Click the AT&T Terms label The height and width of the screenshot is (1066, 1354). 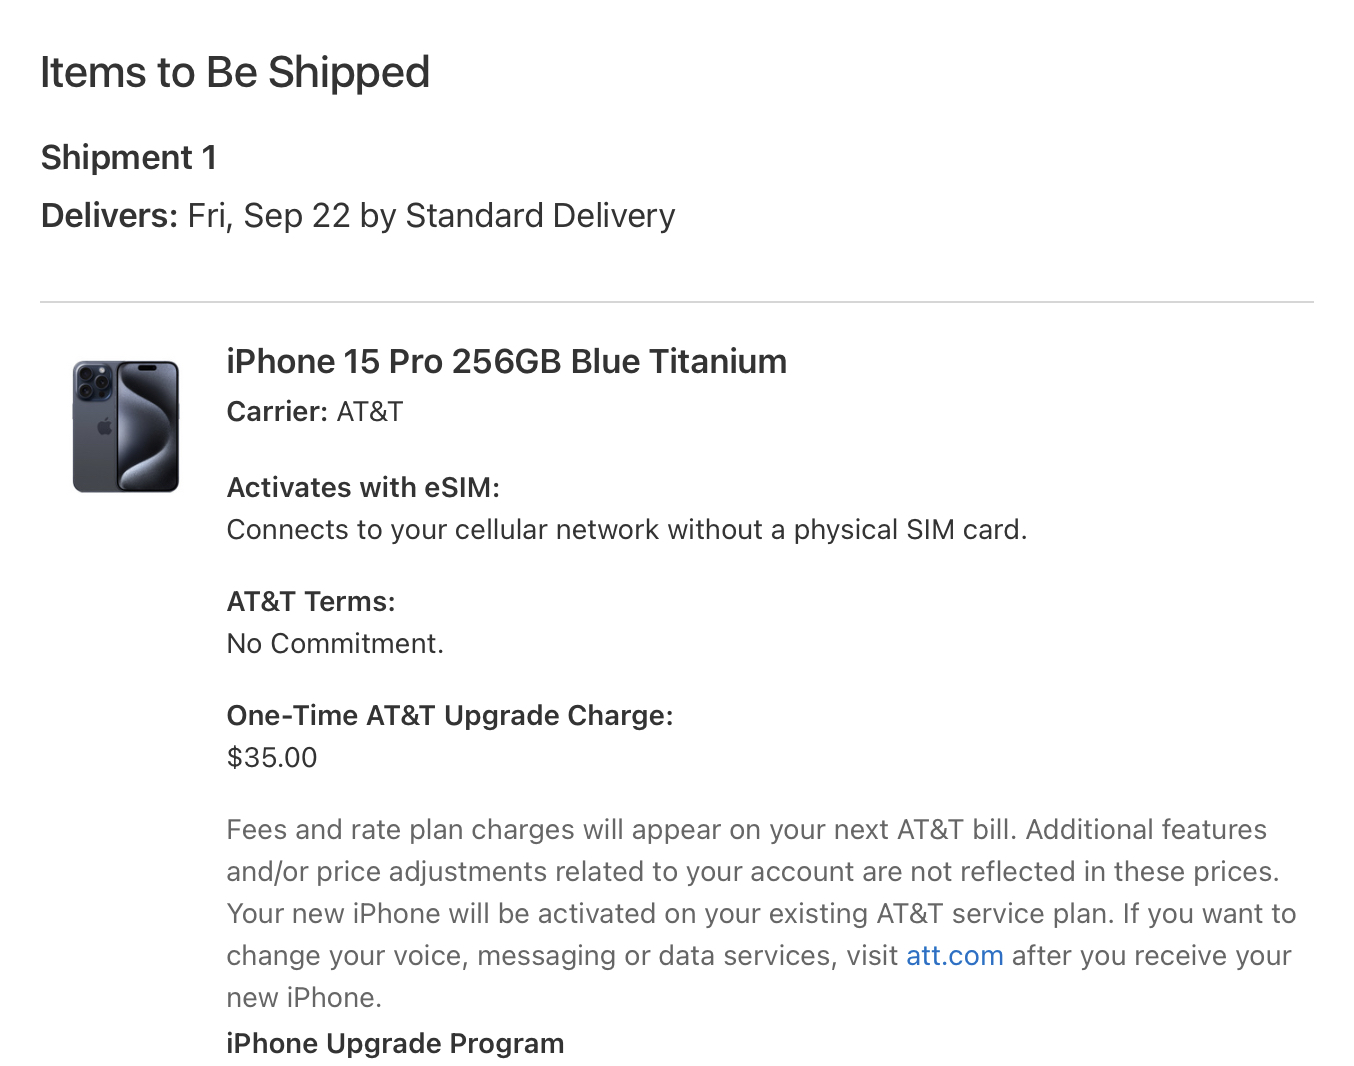point(311,602)
